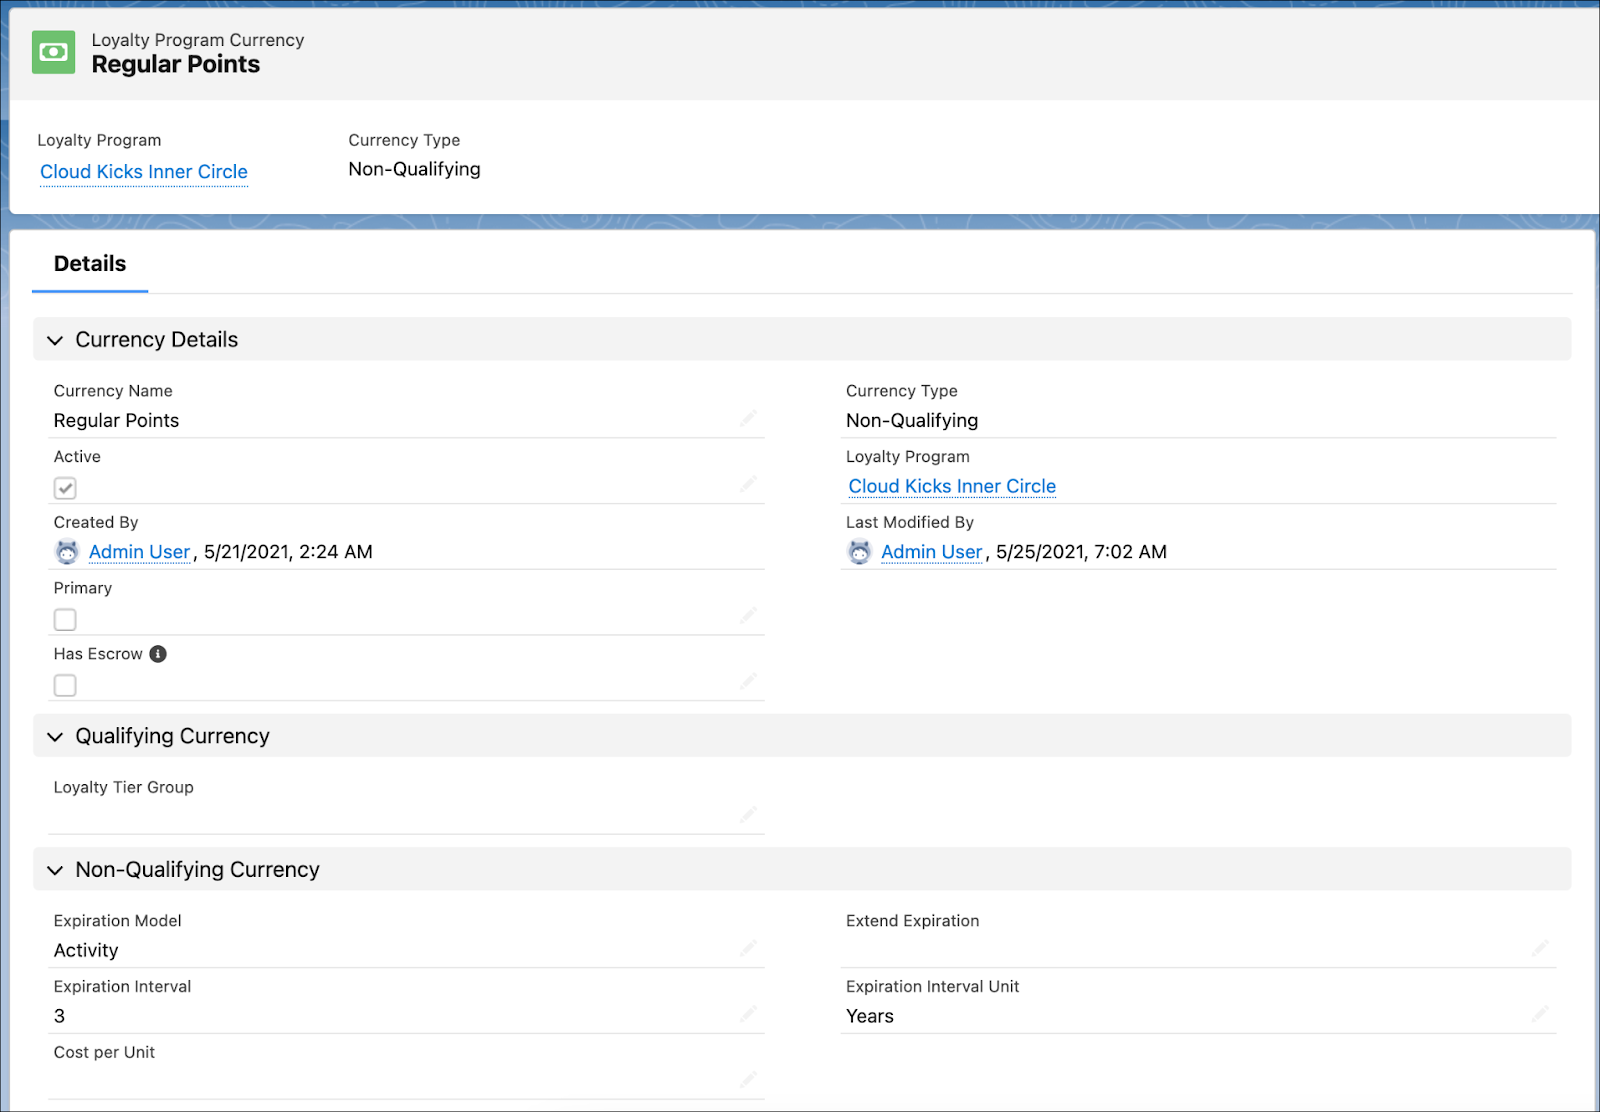Click the edit pencil for Loyalty Tier Group
Viewport: 1600px width, 1112px height.
748,814
